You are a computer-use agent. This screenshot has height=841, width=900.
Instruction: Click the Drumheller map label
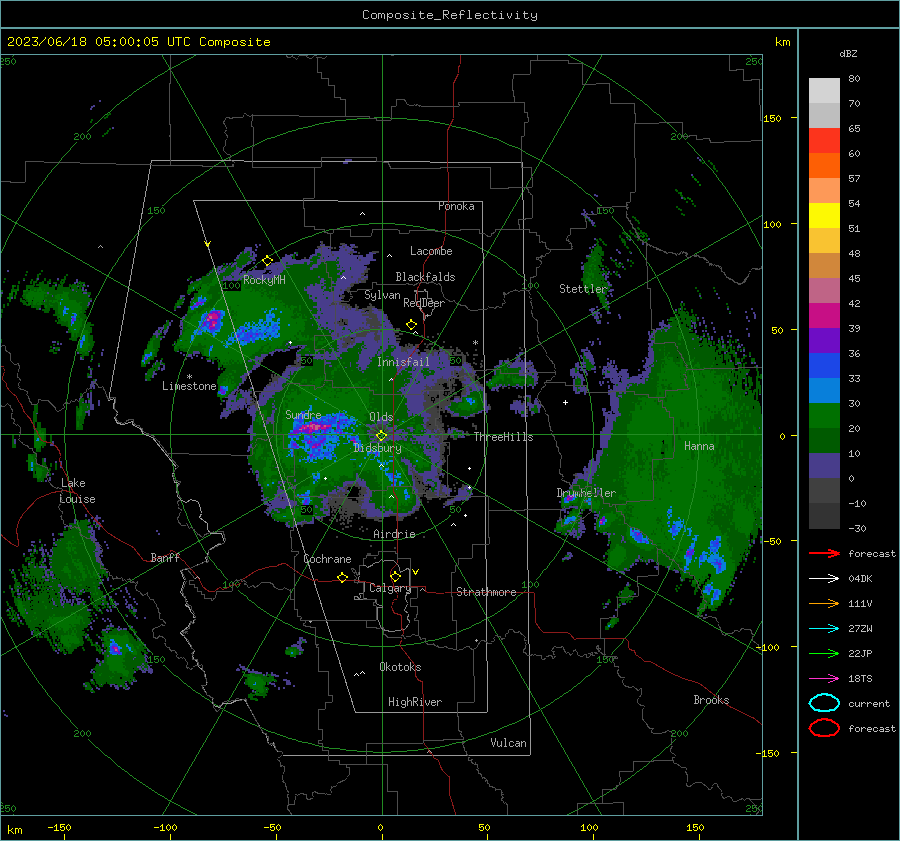586,493
